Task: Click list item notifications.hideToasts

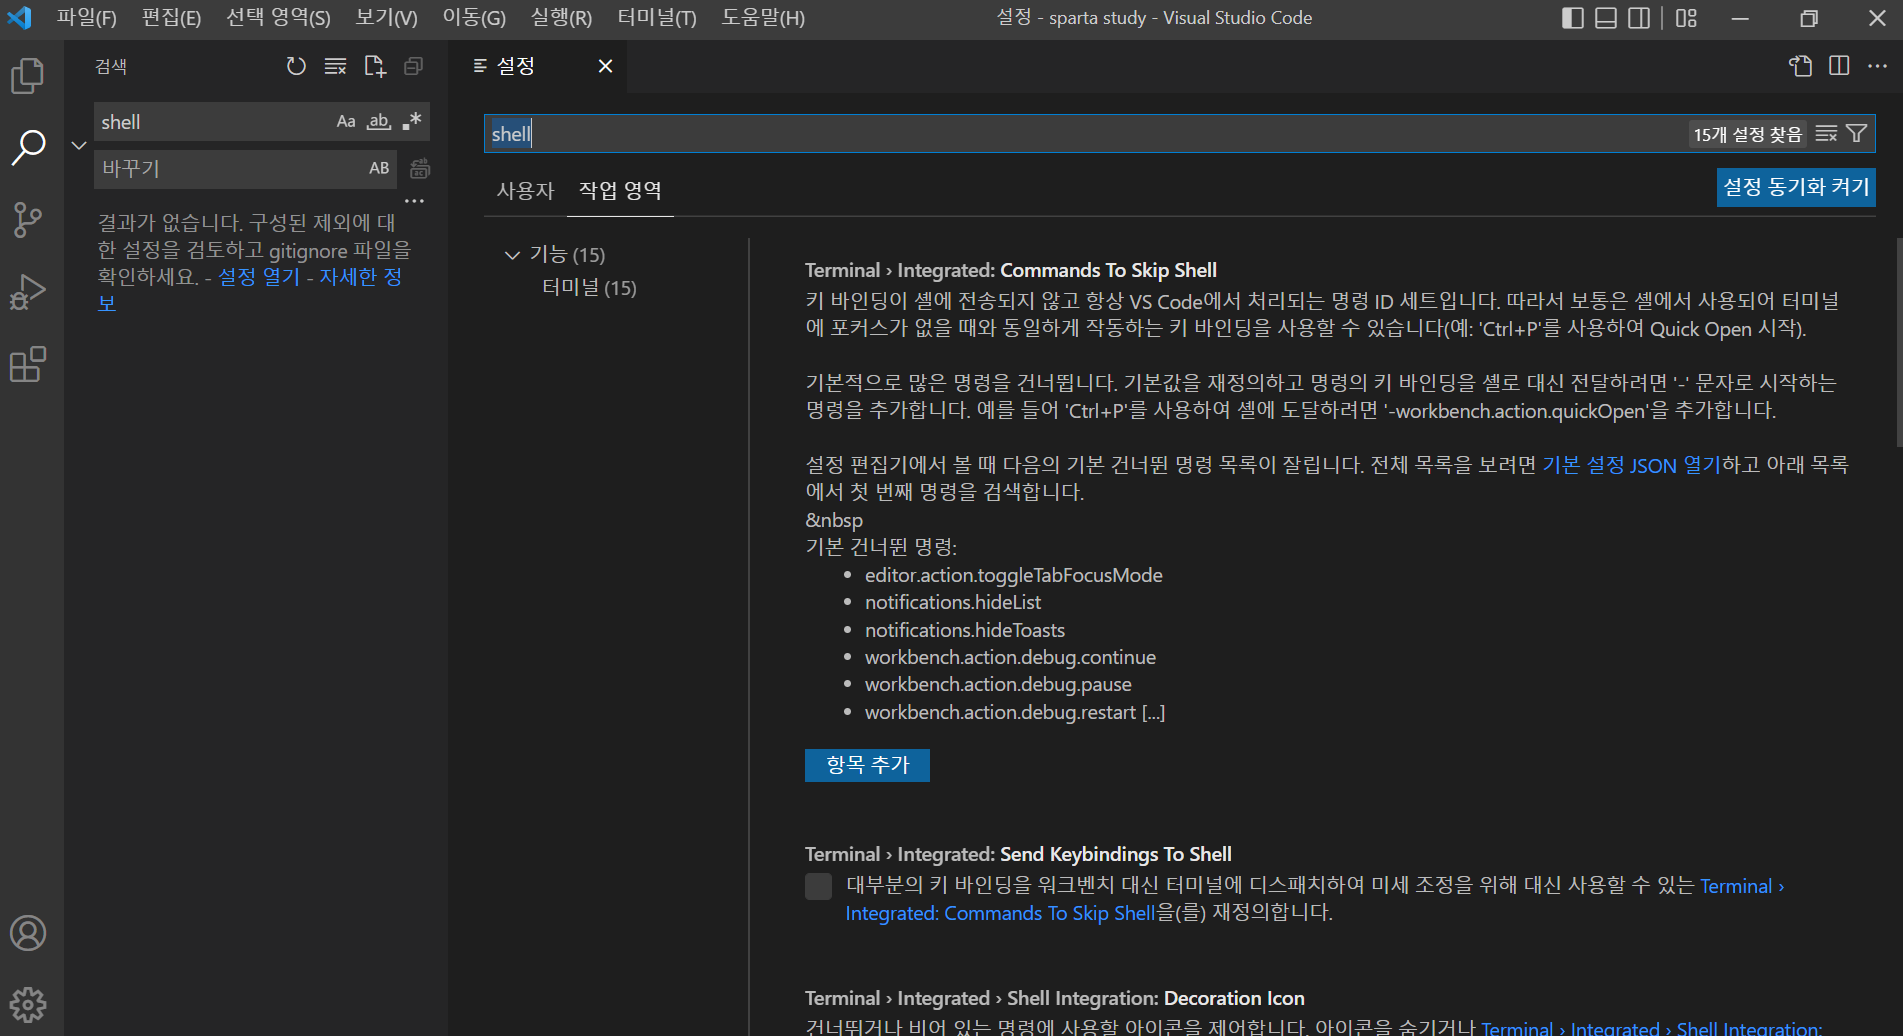Action: tap(965, 630)
